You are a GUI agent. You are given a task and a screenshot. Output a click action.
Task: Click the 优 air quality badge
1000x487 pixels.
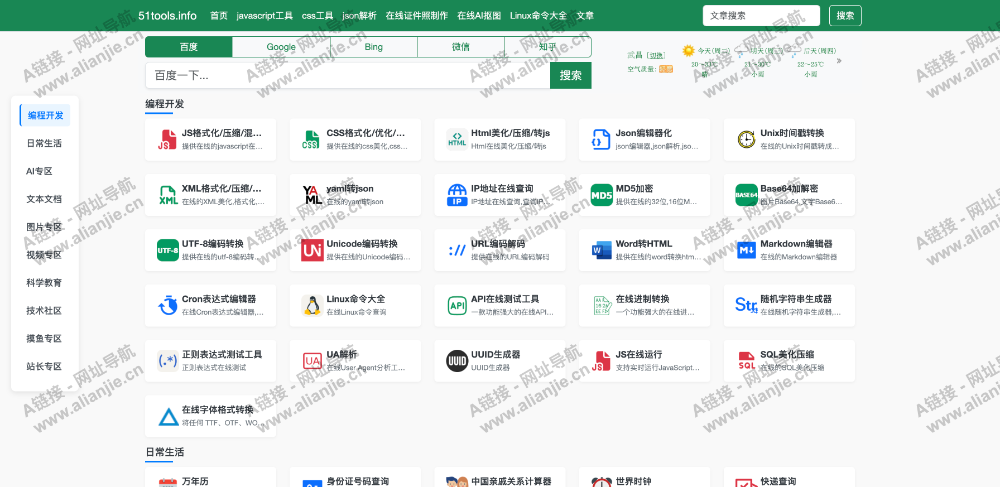(x=666, y=69)
